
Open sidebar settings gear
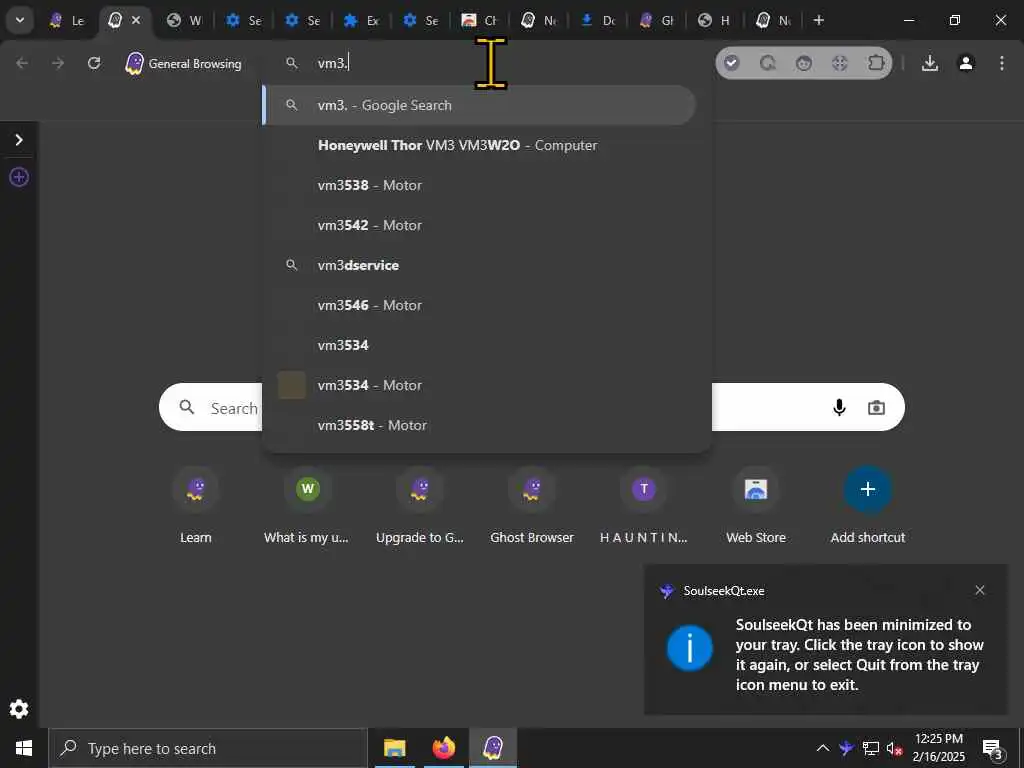click(x=19, y=709)
